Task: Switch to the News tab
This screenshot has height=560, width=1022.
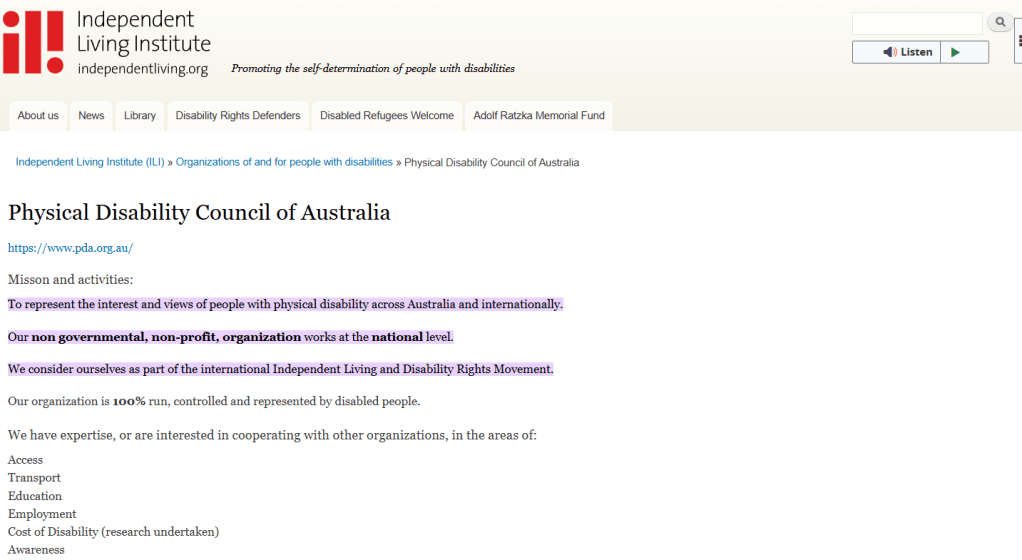Action: pos(91,116)
